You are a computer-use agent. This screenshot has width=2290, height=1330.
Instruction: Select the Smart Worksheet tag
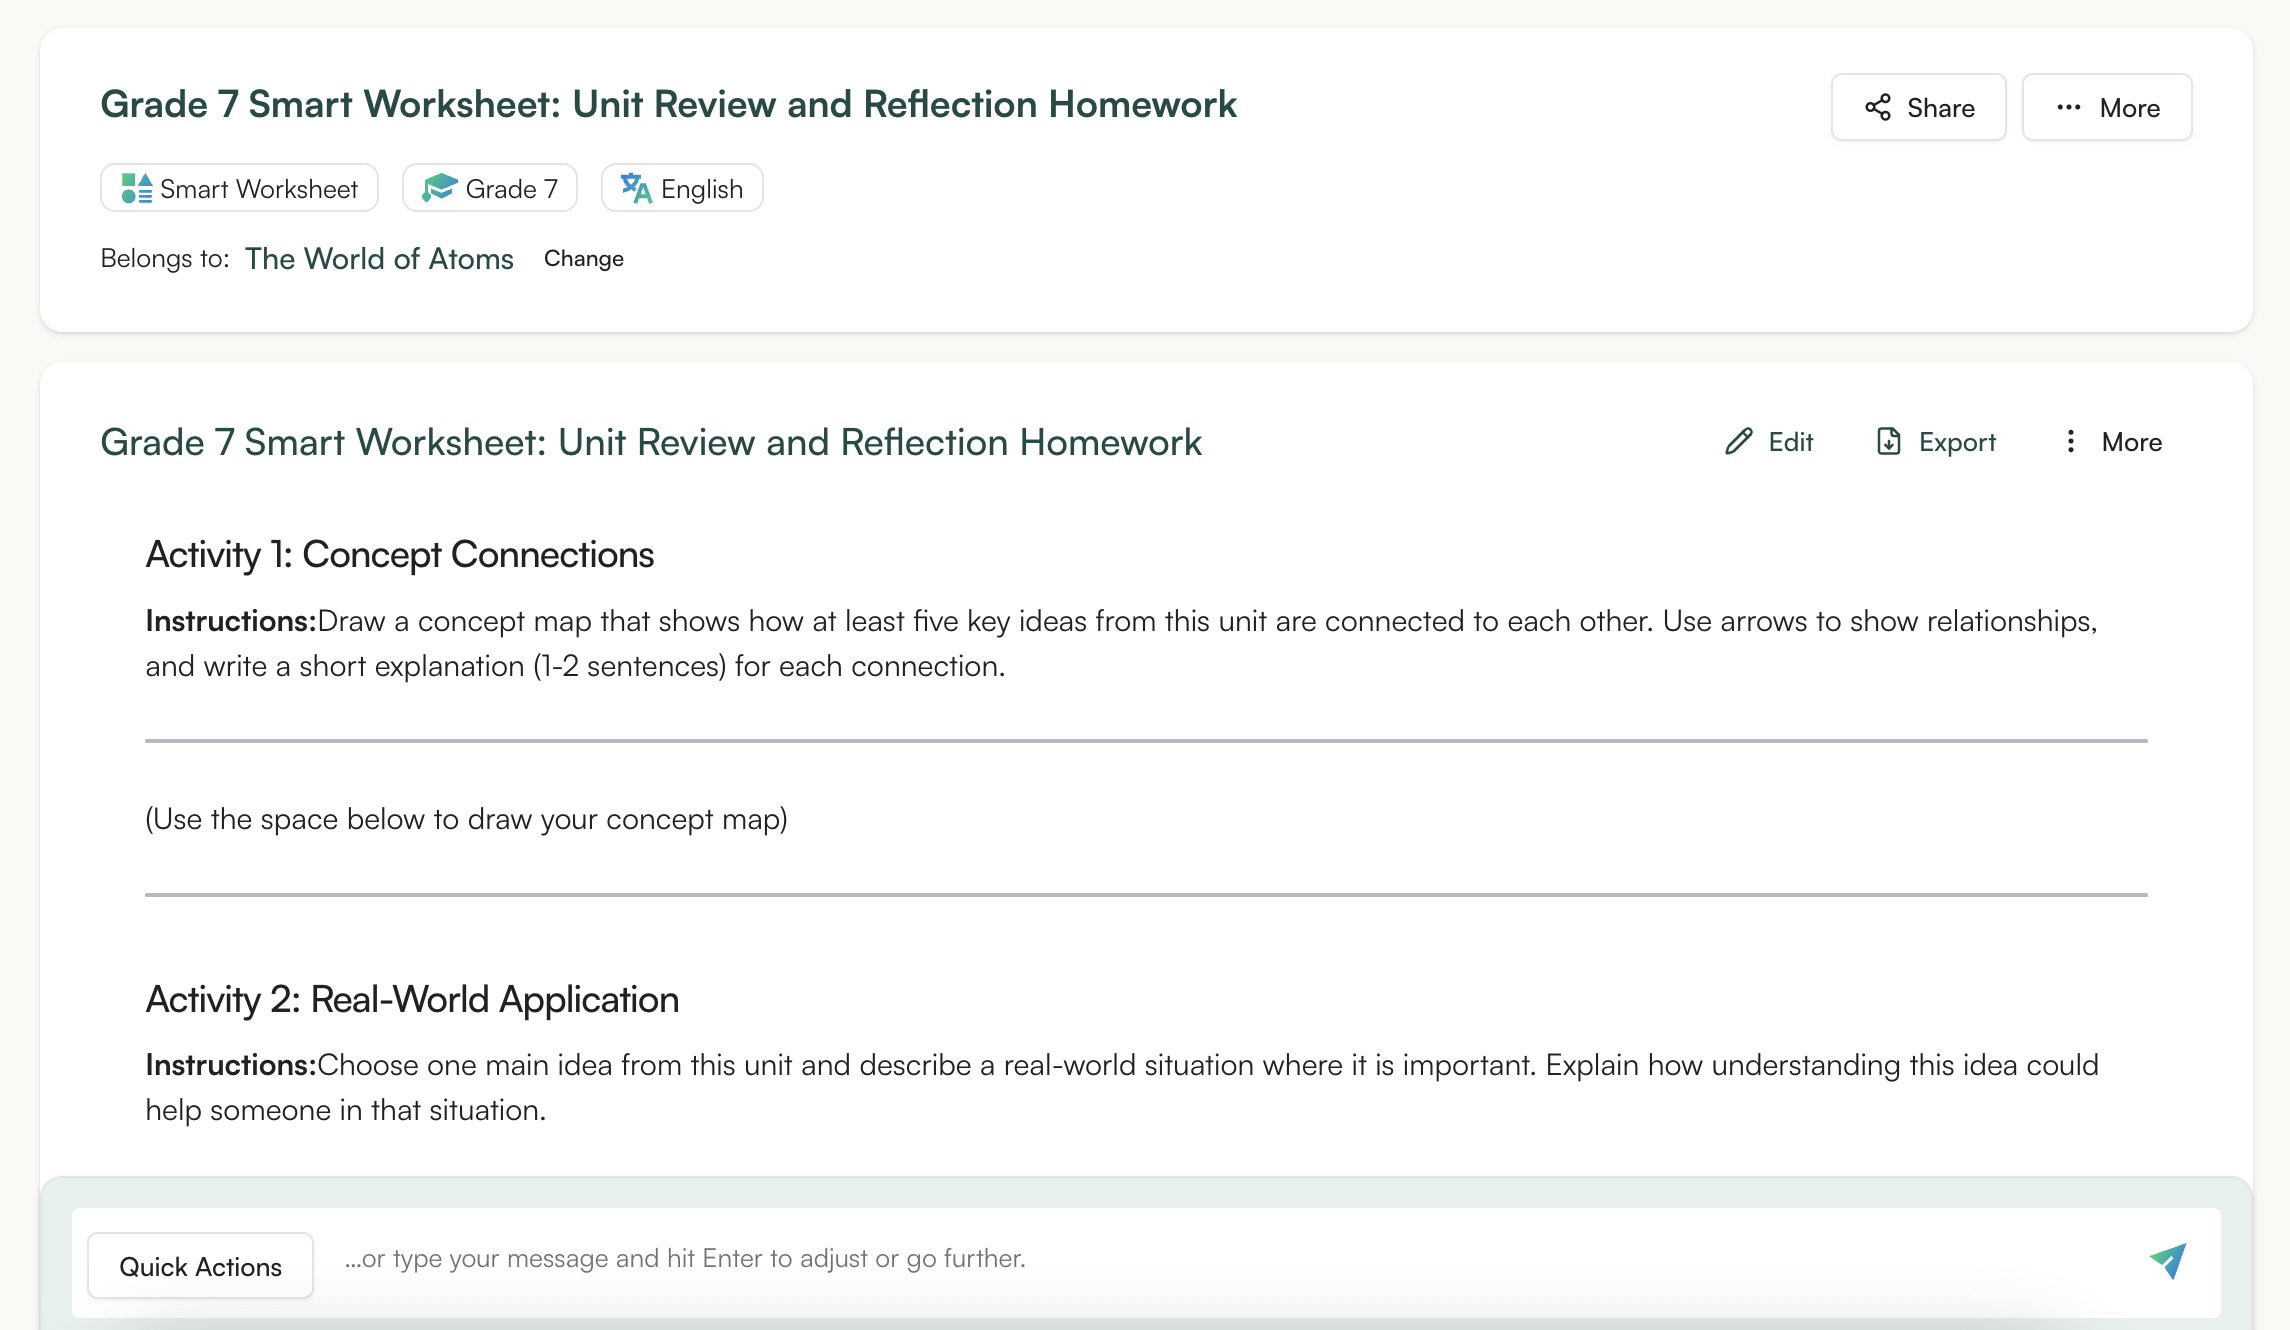(238, 187)
